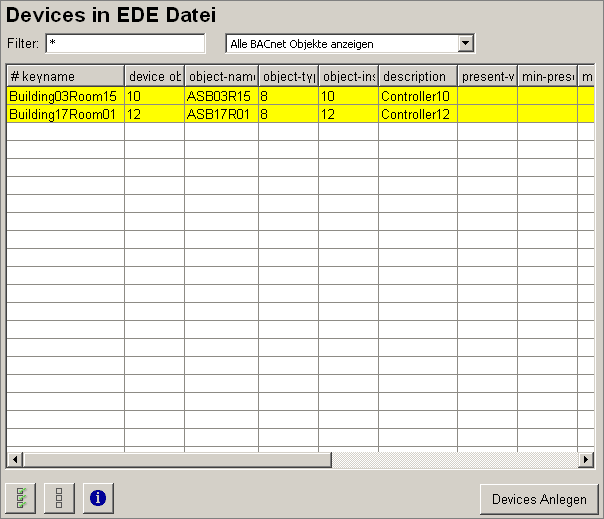Image resolution: width=604 pixels, height=519 pixels.
Task: Click the ASB03R15 object-name cell
Action: 220,96
